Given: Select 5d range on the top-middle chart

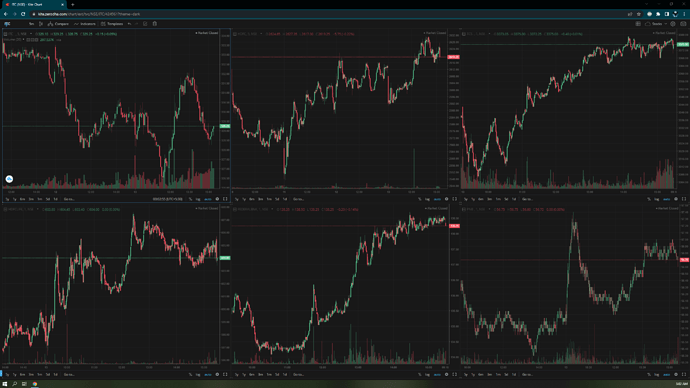Looking at the screenshot, I should click(277, 199).
